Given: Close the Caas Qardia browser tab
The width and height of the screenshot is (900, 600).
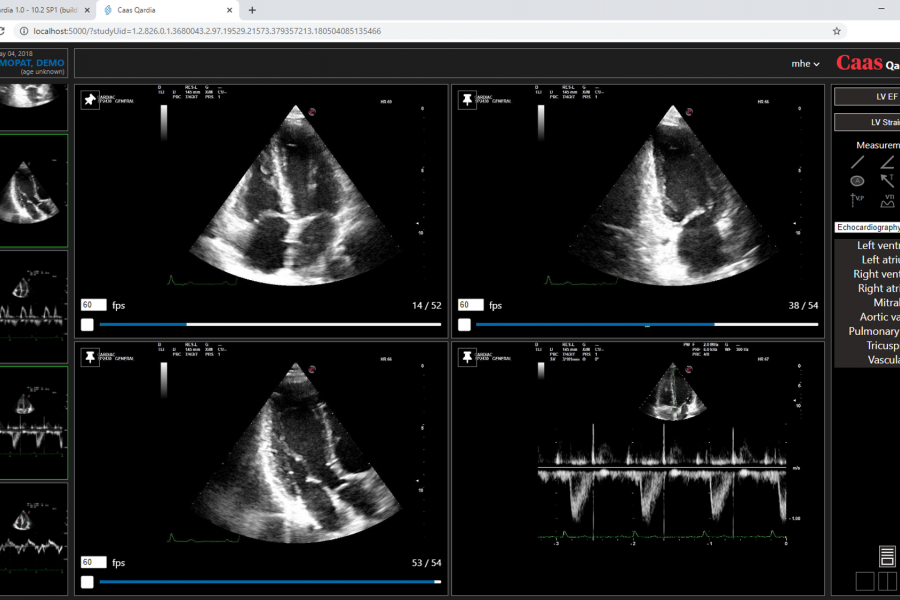Looking at the screenshot, I should (x=230, y=10).
